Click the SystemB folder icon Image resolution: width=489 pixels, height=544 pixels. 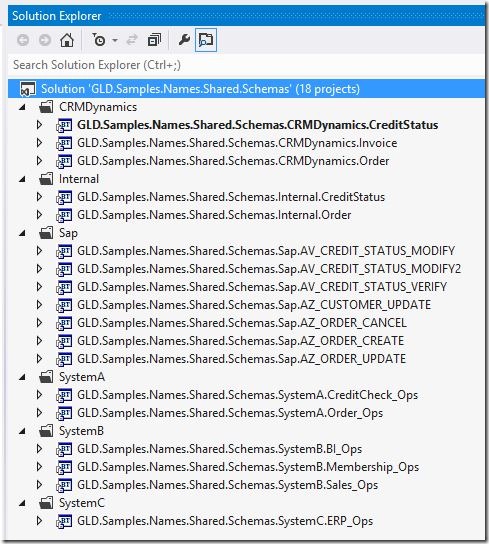[46, 431]
